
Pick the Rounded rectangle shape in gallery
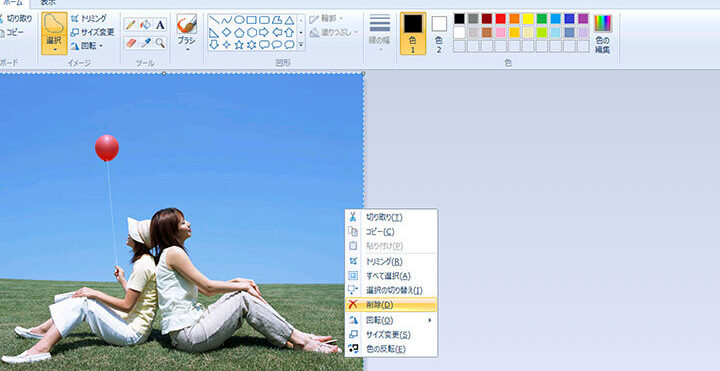click(264, 20)
